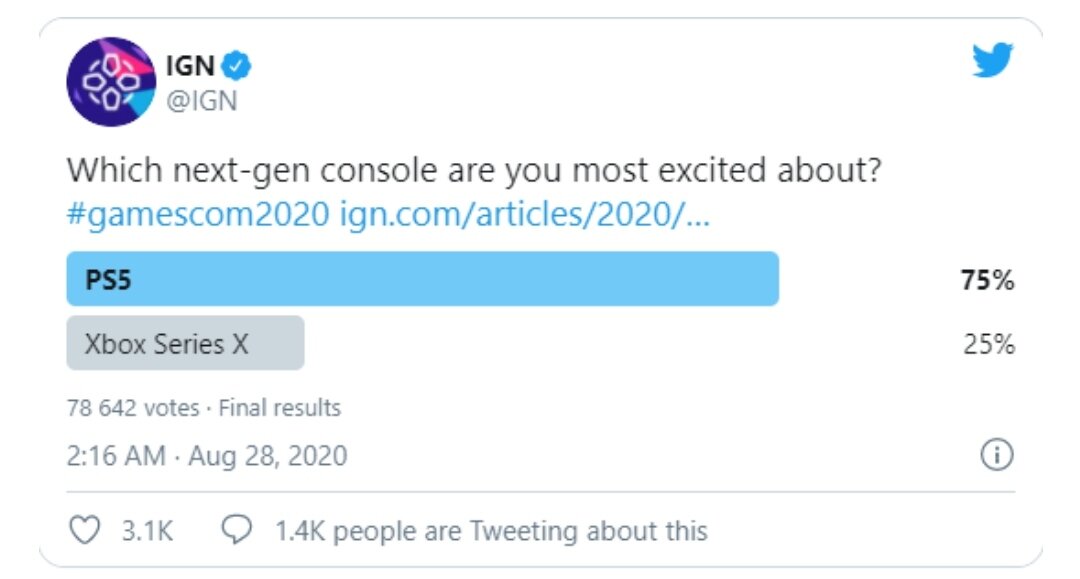The height and width of the screenshot is (579, 1080).
Task: Click the tweet question text
Action: pyautogui.click(x=474, y=170)
